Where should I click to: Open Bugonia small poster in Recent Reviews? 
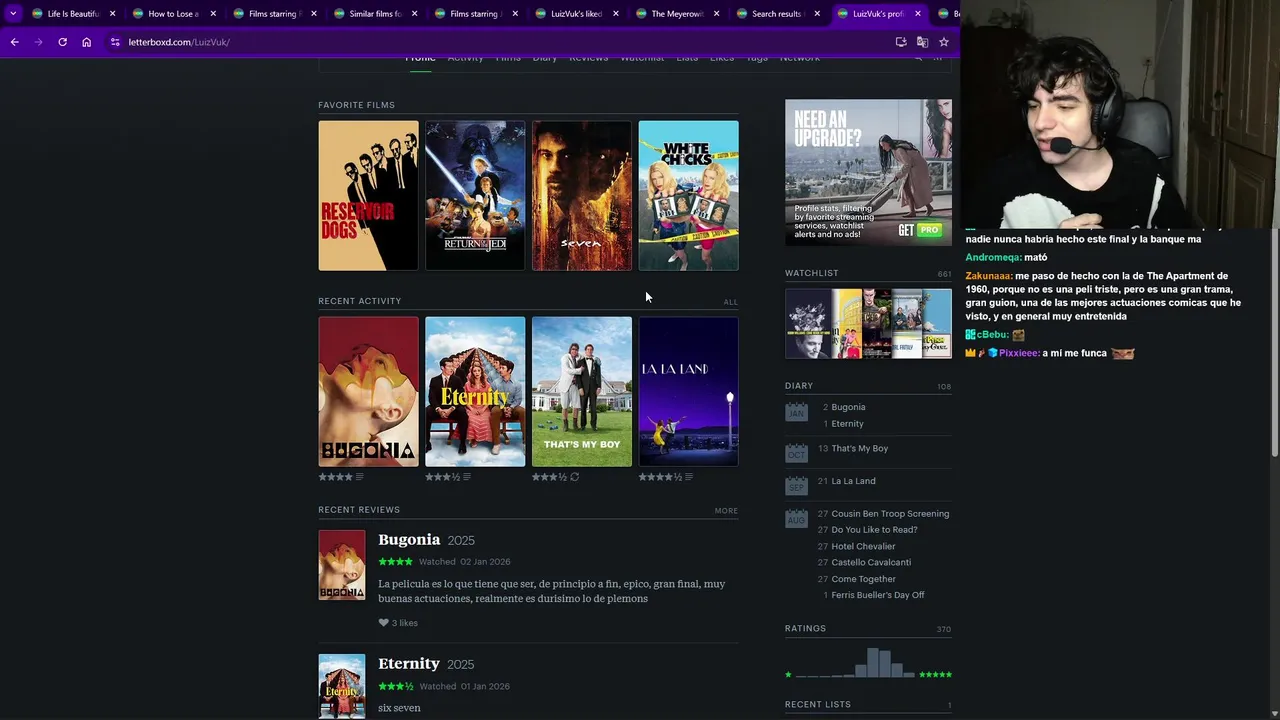(x=342, y=565)
